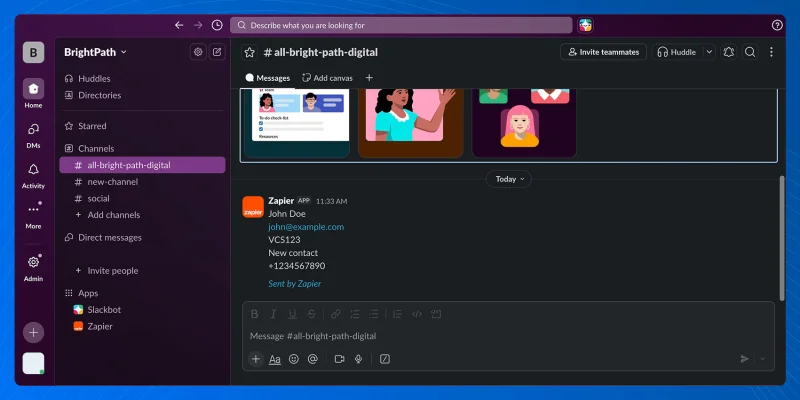
Task: Open the Add canvas tab
Action: 328,78
